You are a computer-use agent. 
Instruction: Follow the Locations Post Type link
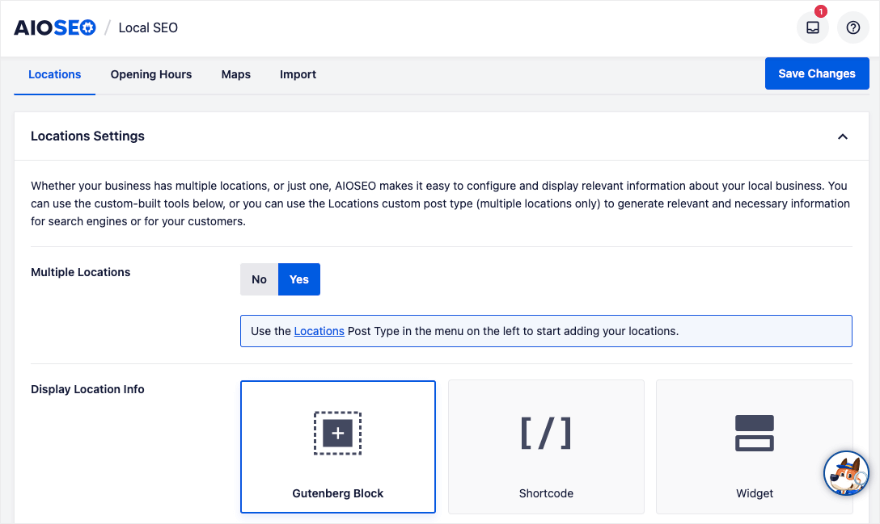(319, 331)
